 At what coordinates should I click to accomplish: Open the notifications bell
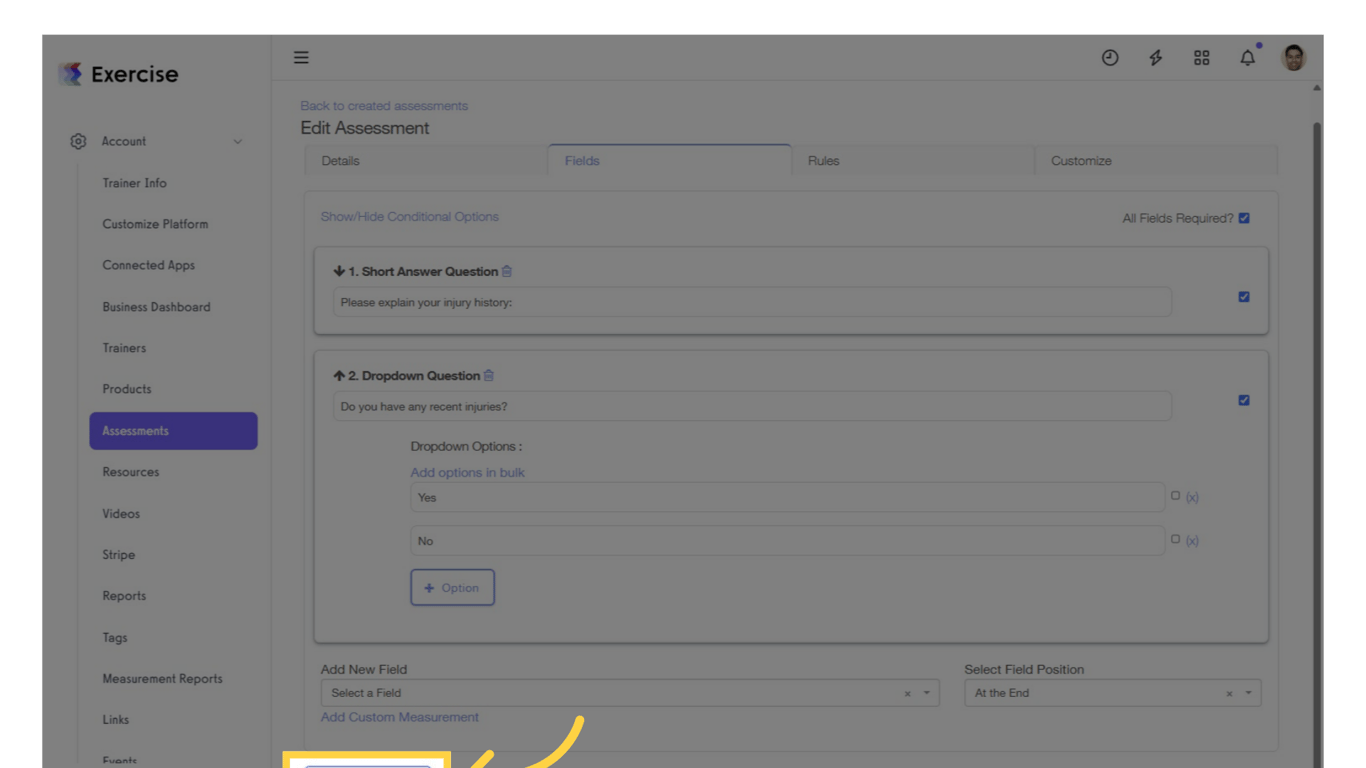pos(1247,57)
